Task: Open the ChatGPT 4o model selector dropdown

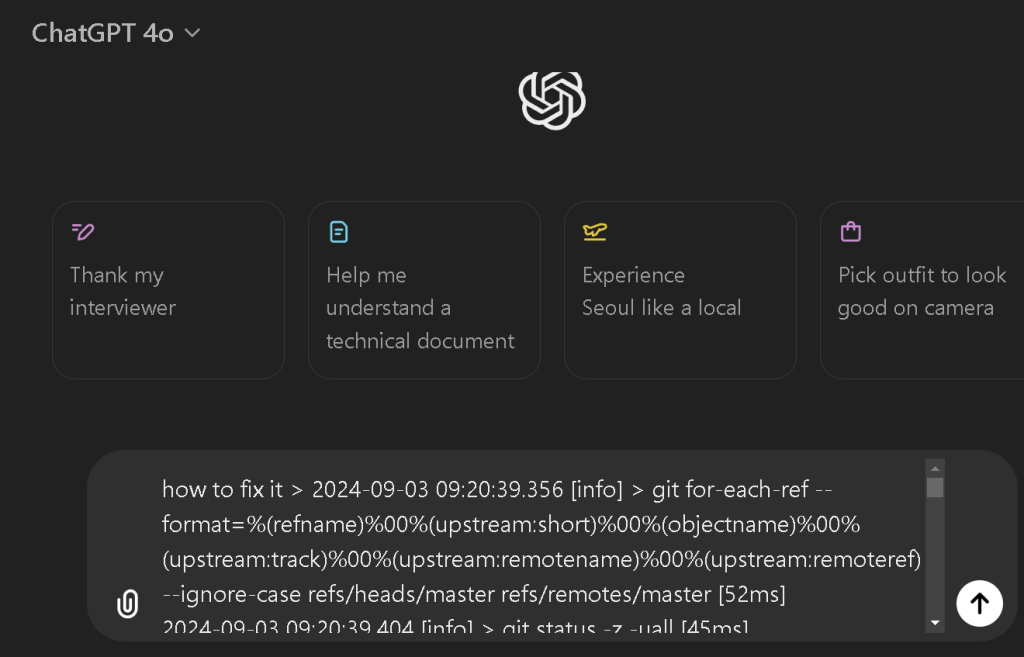Action: click(116, 33)
